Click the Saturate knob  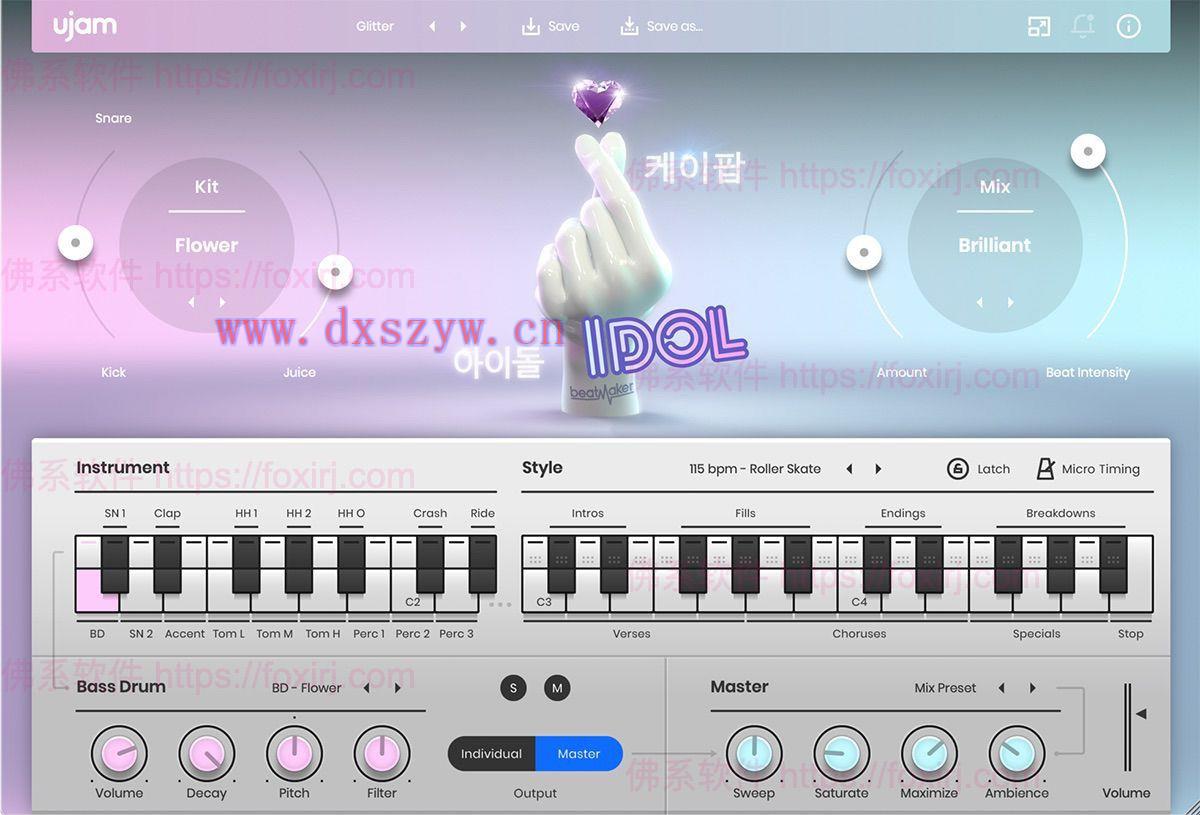(x=841, y=754)
